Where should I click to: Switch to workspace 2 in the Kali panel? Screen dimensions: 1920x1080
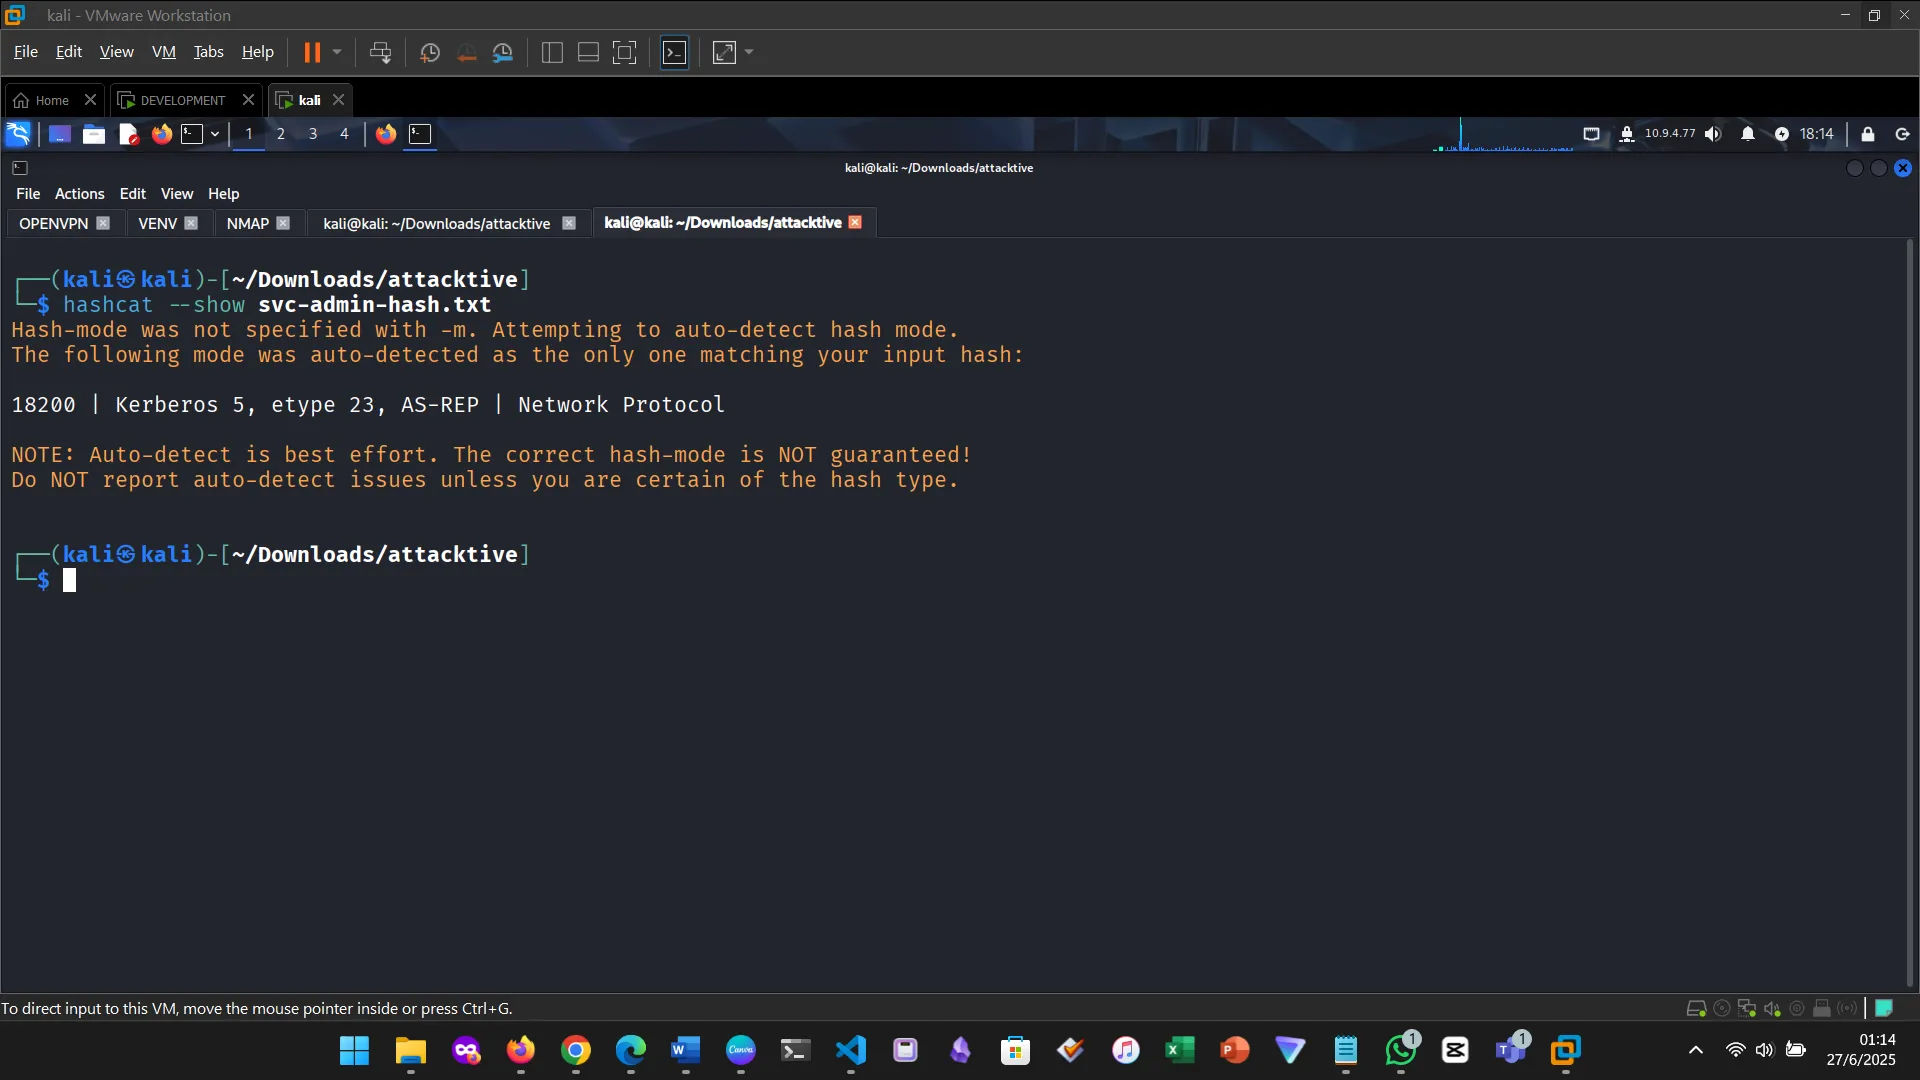click(x=281, y=134)
